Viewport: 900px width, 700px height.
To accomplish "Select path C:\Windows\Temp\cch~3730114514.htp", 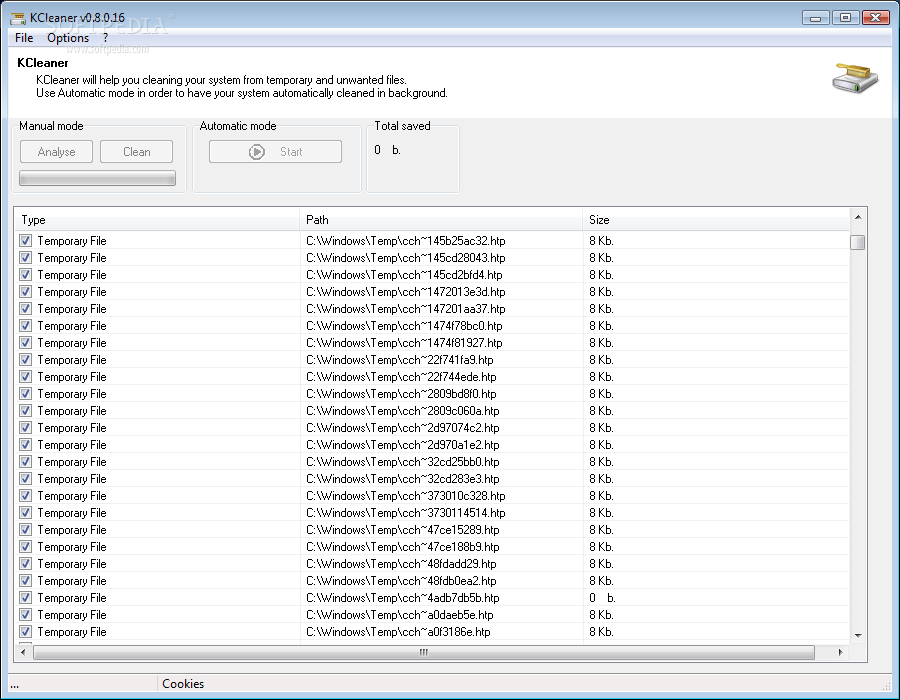I will [406, 513].
